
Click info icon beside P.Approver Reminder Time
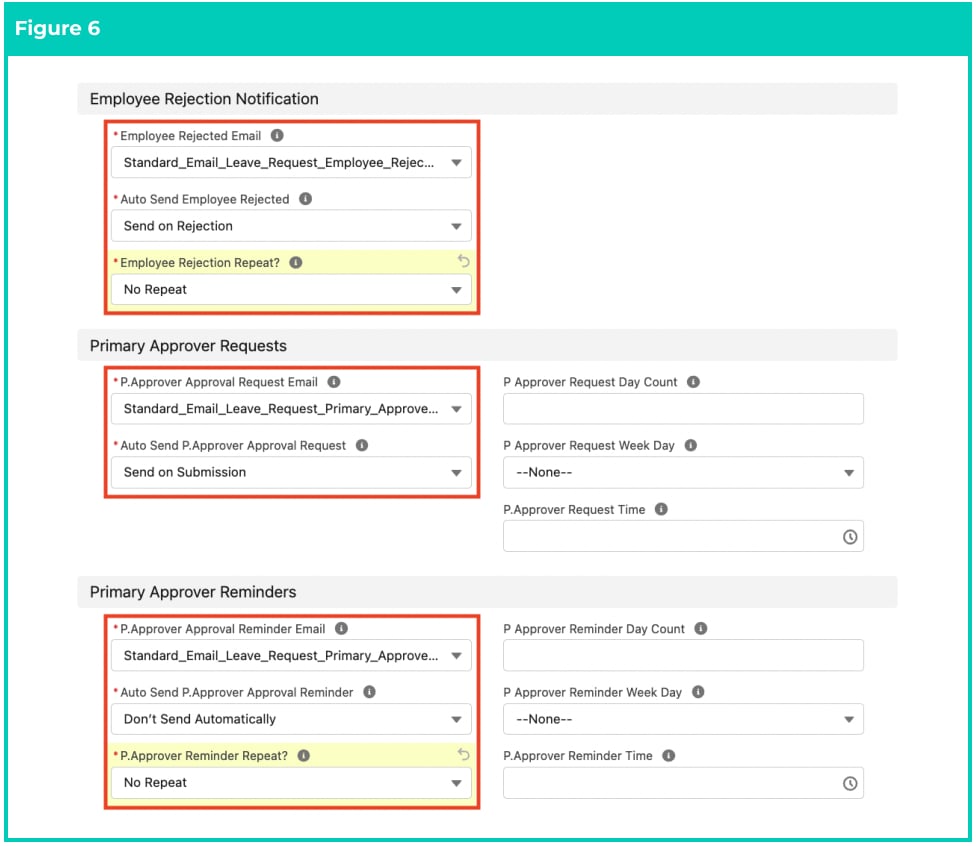669,756
